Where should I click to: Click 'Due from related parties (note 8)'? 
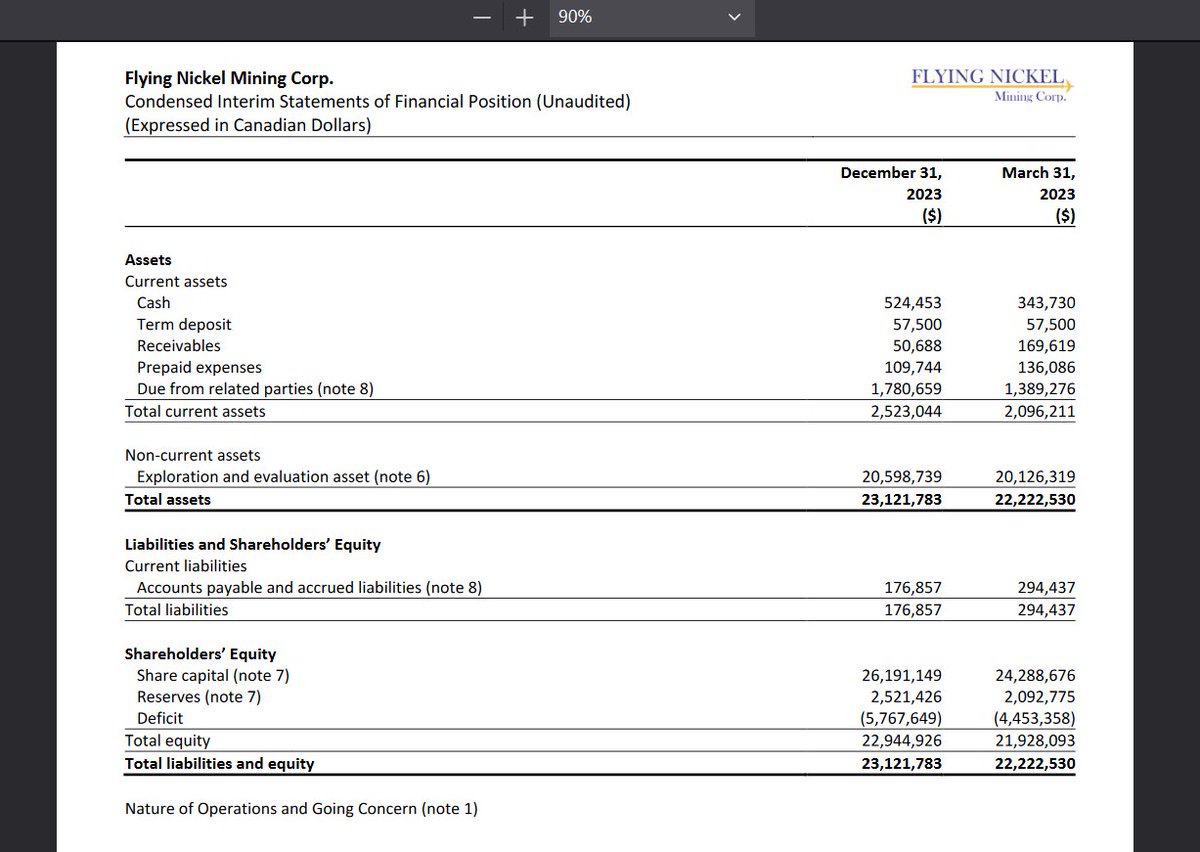[x=255, y=390]
